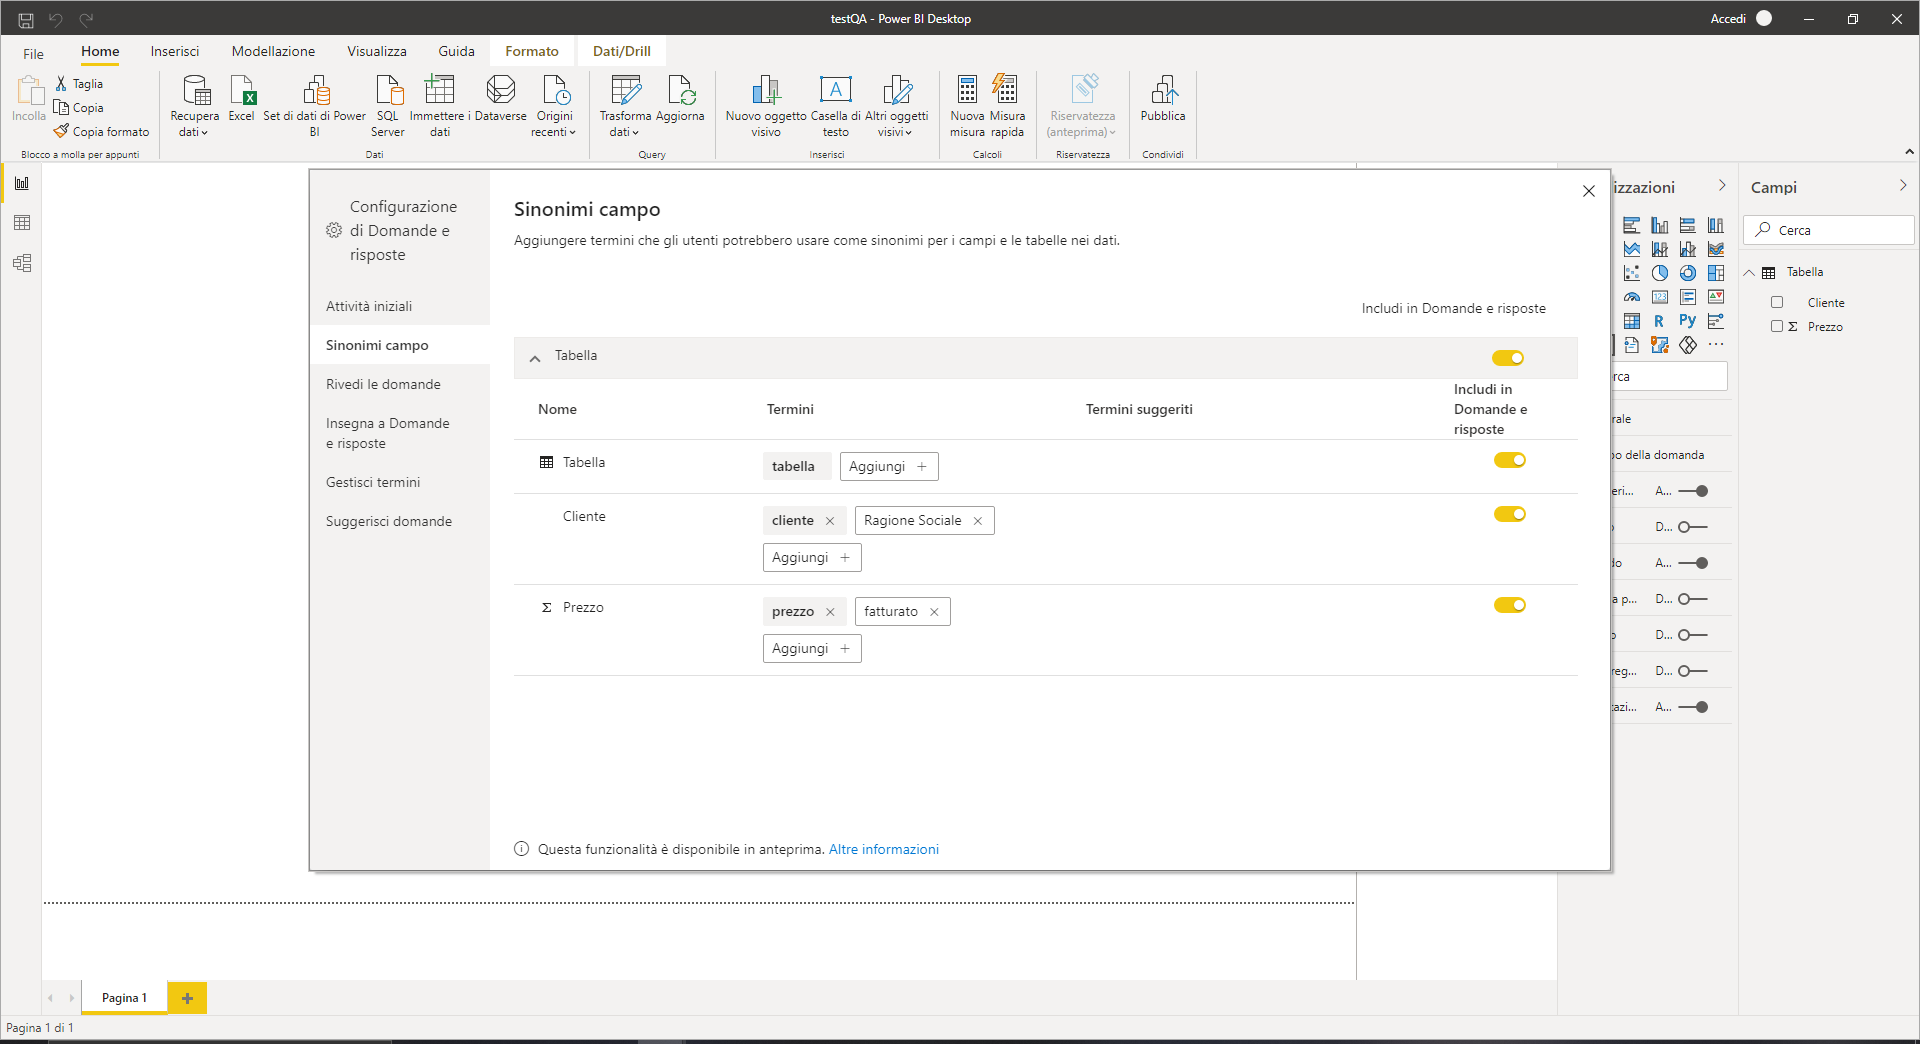Check the Cliente field checkbox
1922x1044 pixels.
pyautogui.click(x=1777, y=303)
